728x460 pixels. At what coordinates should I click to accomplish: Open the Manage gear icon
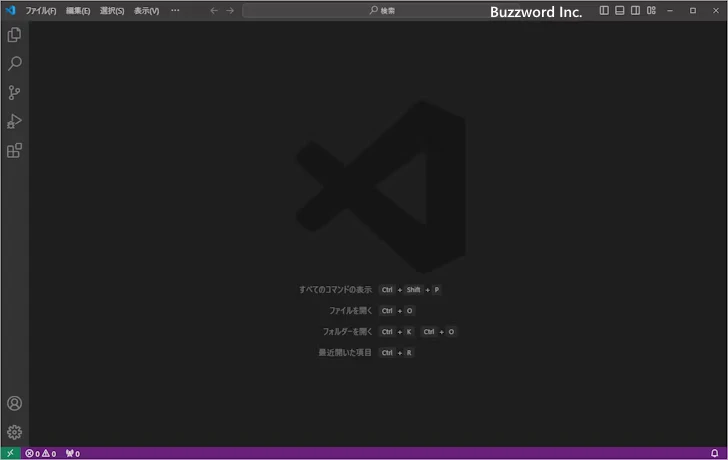pyautogui.click(x=14, y=432)
